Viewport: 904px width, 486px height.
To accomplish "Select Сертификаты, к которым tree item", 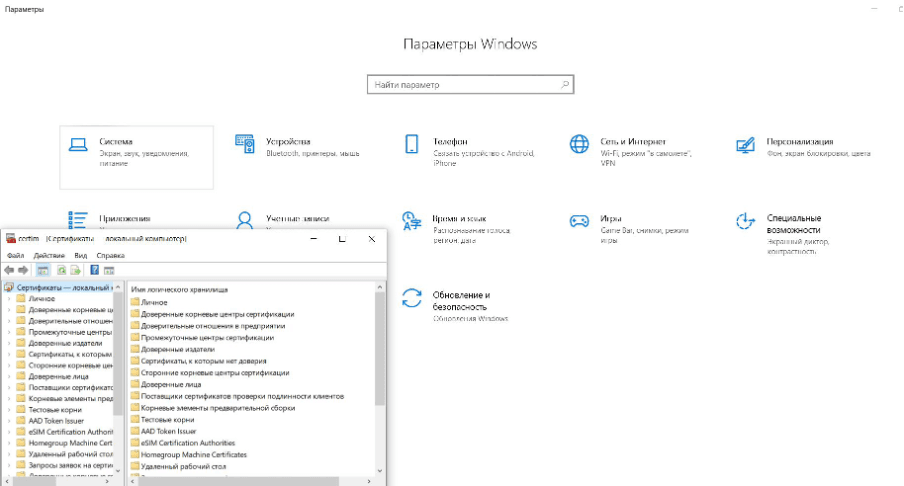I will pos(70,354).
